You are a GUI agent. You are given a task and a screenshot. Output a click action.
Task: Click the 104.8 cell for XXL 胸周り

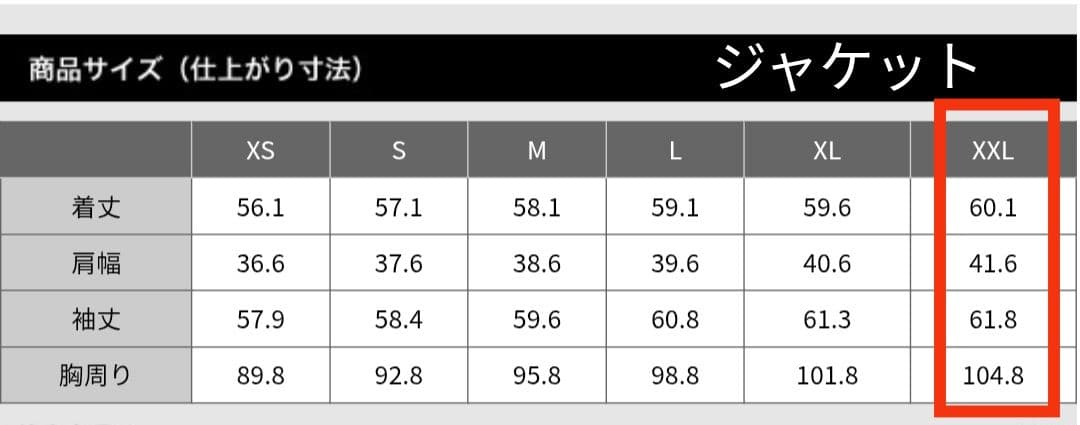(x=992, y=375)
